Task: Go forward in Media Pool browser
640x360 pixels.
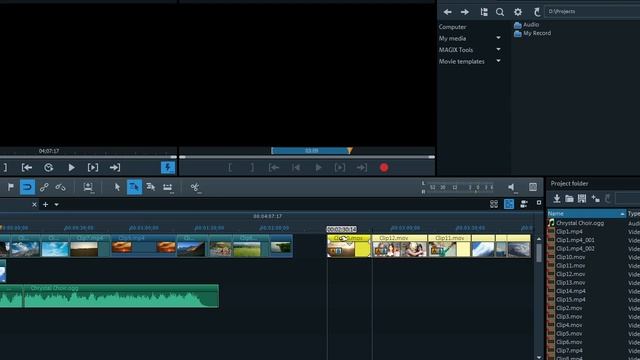Action: click(x=464, y=12)
